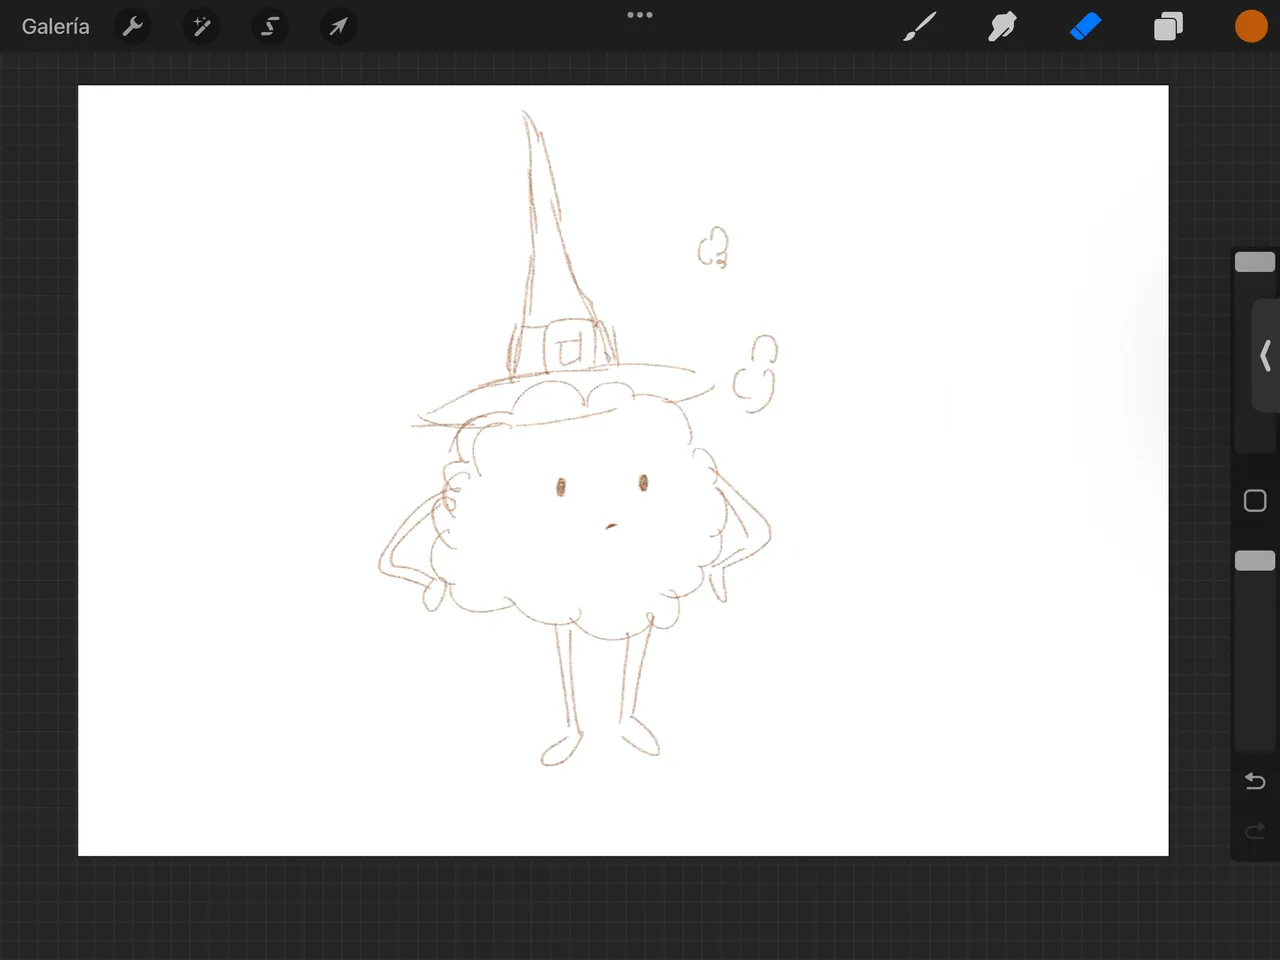1280x960 pixels.
Task: Adjust the brush size slider handle
Action: tap(1255, 262)
